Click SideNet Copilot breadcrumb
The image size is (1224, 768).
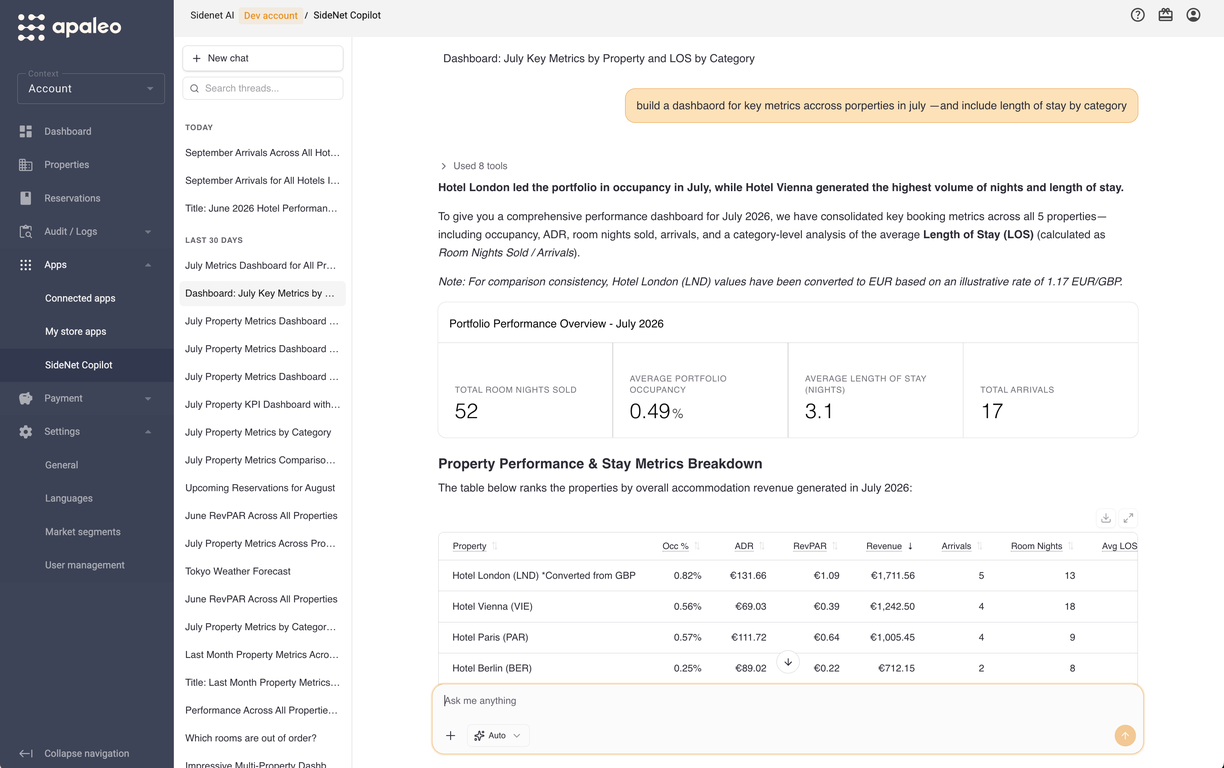click(x=347, y=15)
